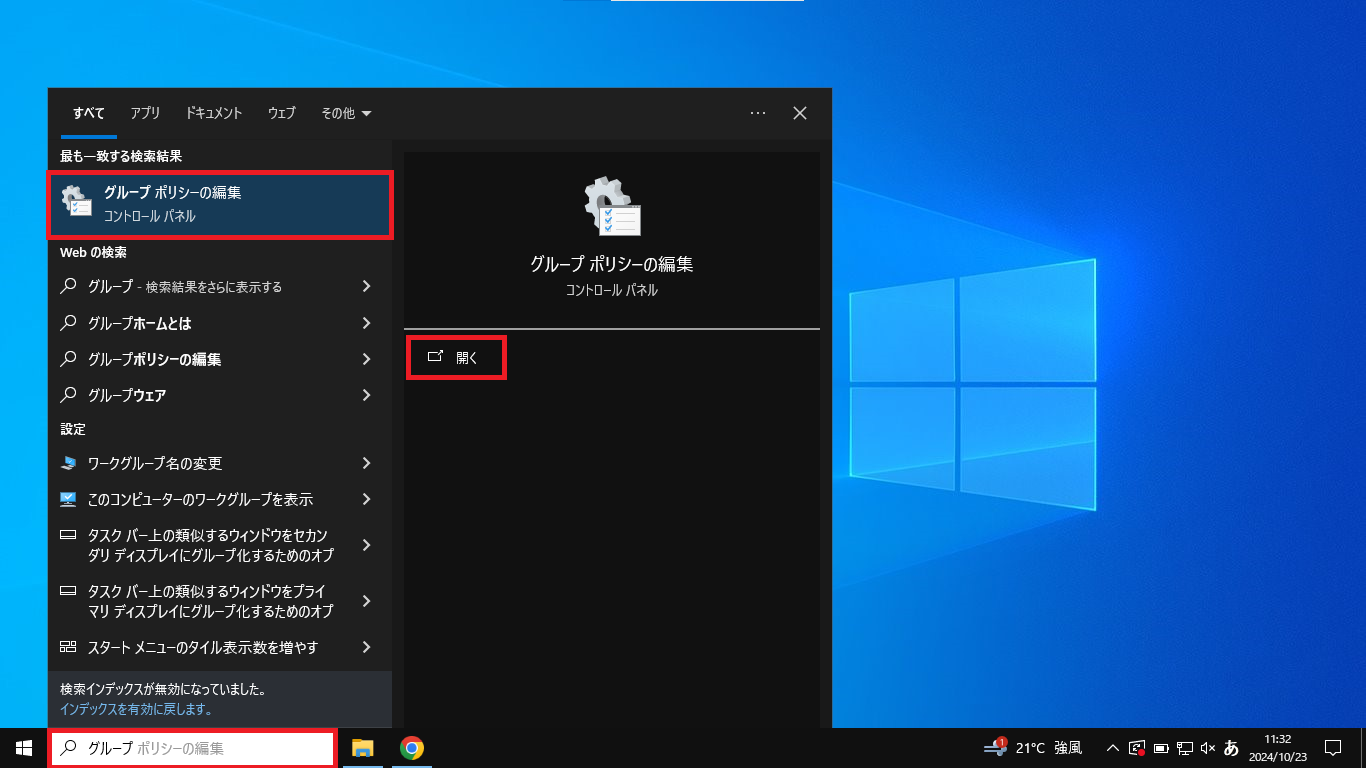The image size is (1366, 768).
Task: Toggle Japanese IME あ input mode
Action: [x=1231, y=748]
